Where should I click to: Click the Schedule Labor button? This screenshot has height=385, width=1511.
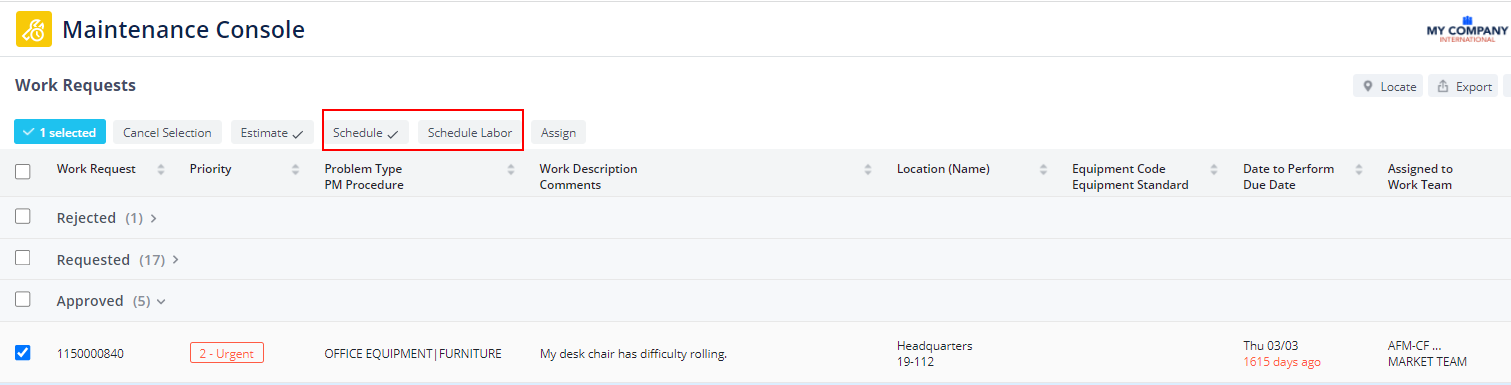470,132
